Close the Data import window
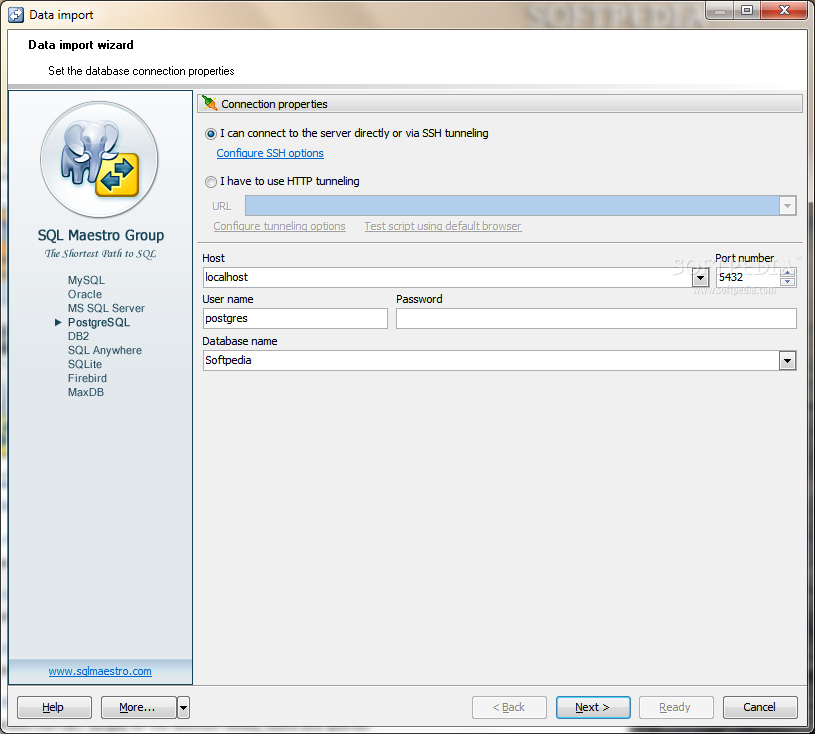The width and height of the screenshot is (815, 734). tap(784, 10)
